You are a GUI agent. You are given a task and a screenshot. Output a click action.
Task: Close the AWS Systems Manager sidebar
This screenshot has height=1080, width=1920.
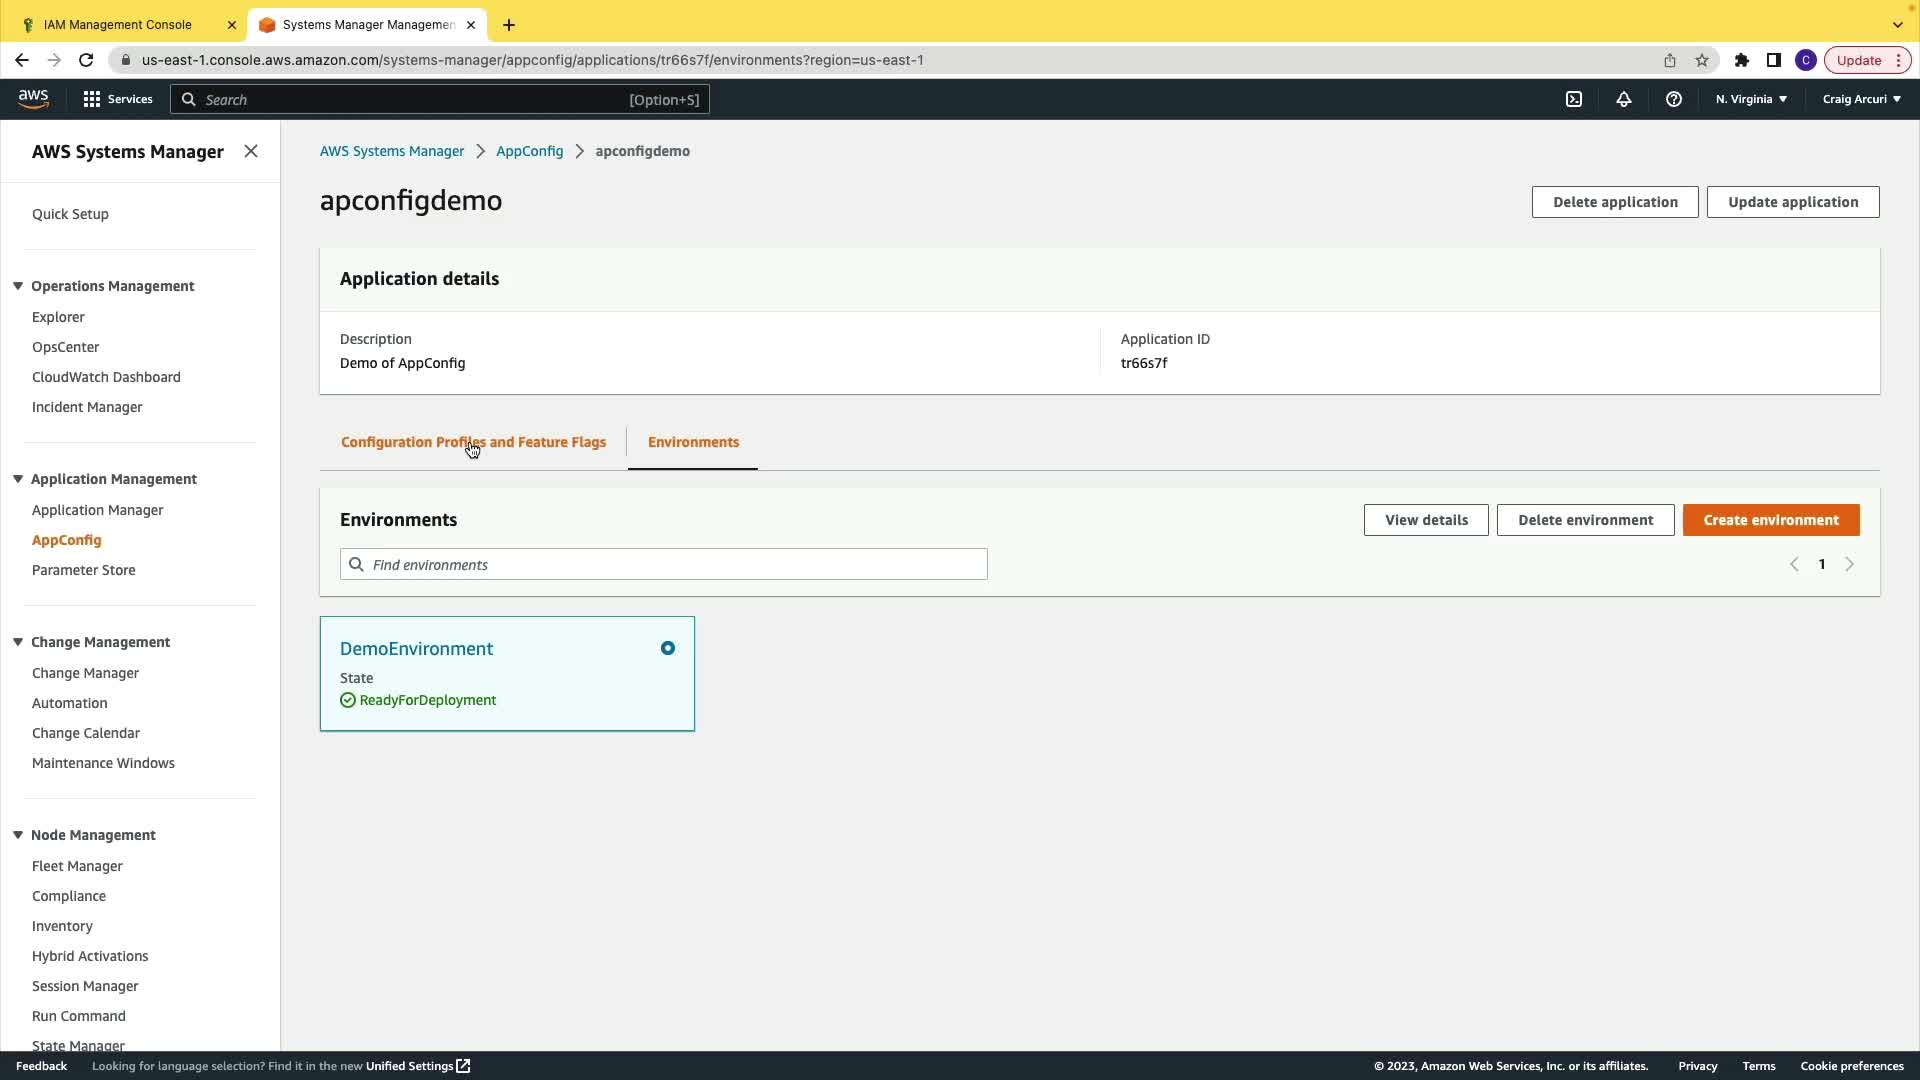click(251, 151)
